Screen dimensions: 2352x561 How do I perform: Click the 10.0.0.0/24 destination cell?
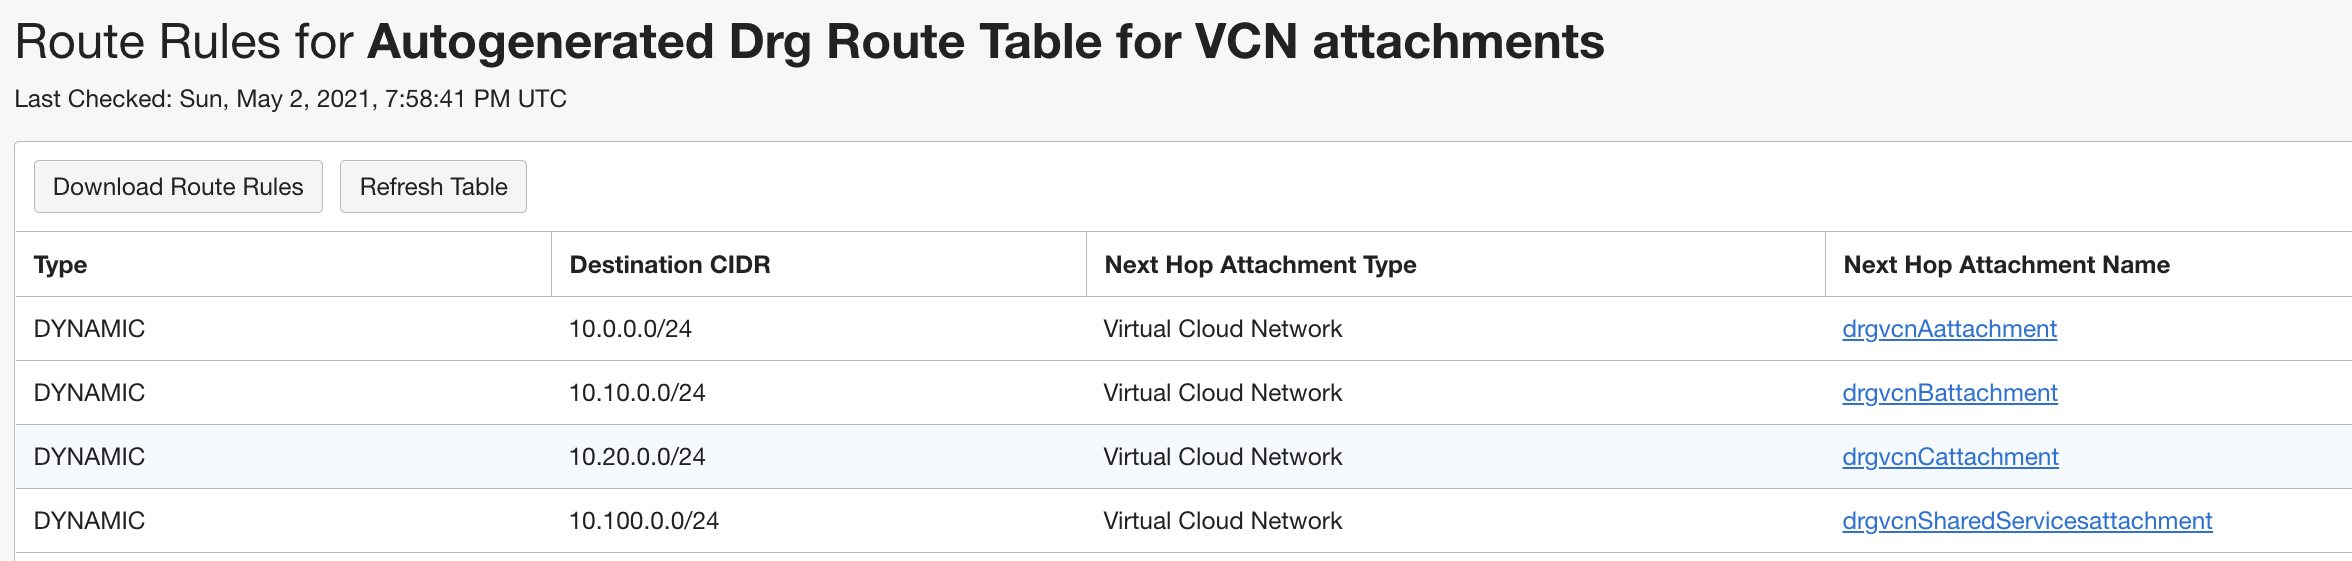pos(630,329)
